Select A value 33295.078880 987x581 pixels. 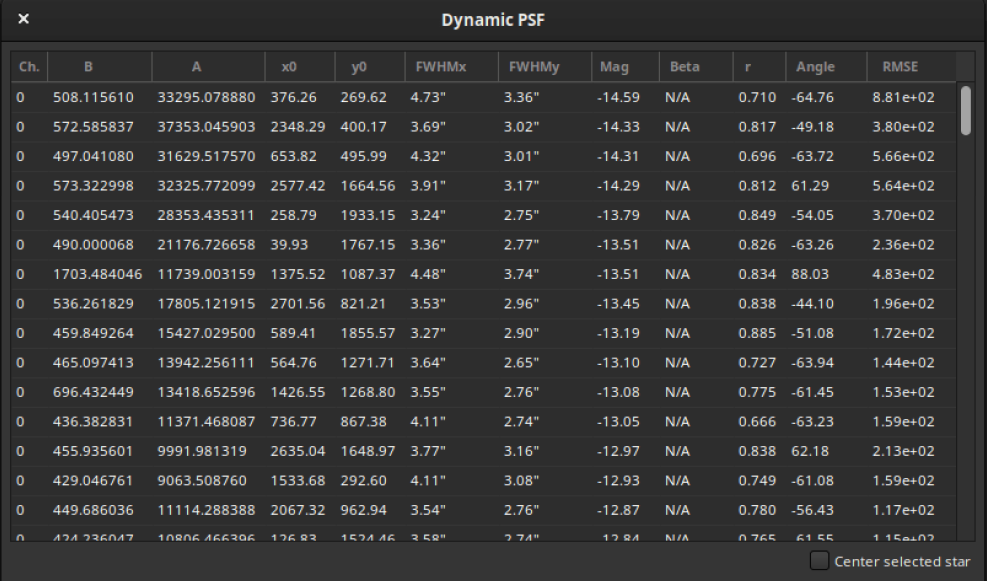click(x=206, y=97)
